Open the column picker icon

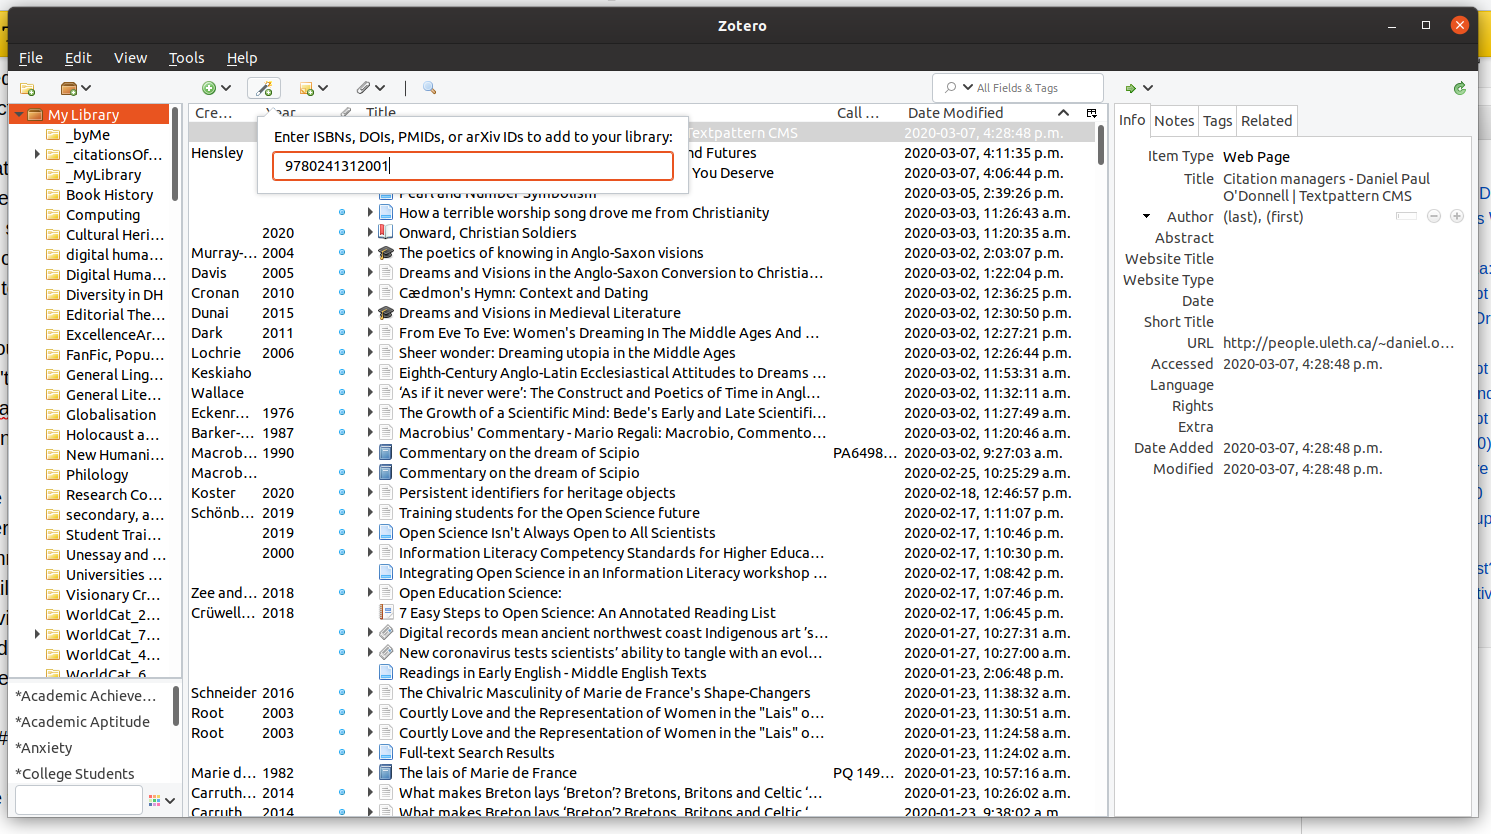(1091, 113)
